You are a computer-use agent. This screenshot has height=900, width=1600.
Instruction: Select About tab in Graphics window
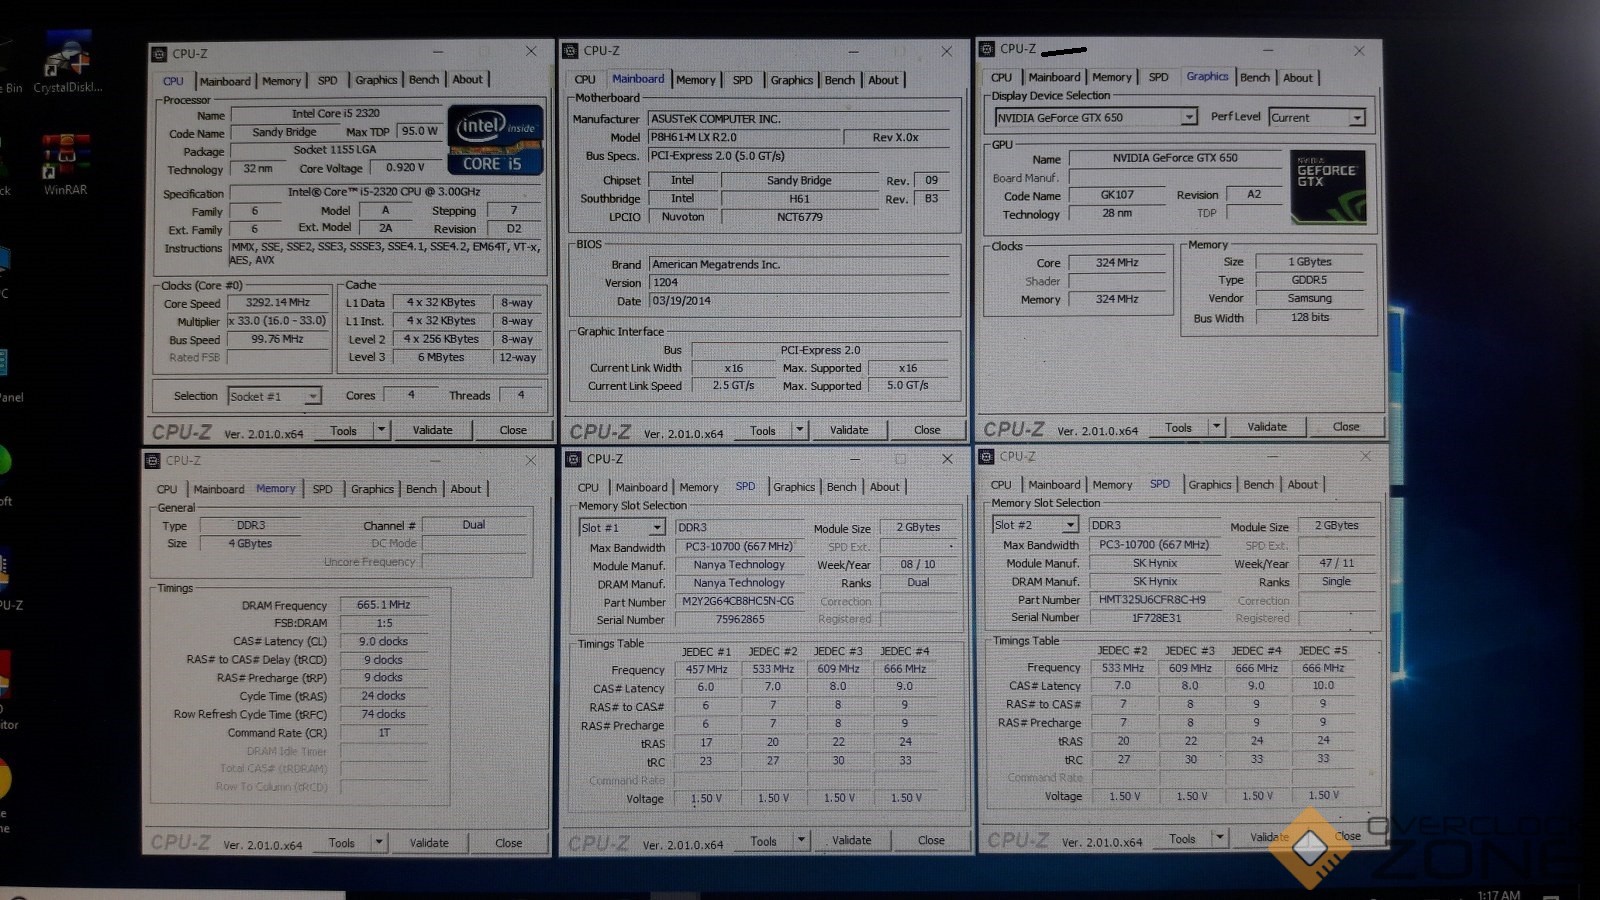point(1298,78)
